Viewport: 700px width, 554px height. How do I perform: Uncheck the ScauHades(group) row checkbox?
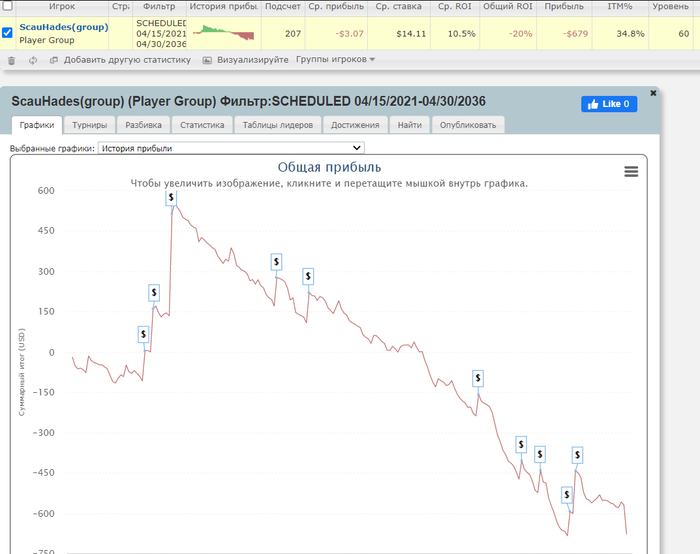(7, 33)
